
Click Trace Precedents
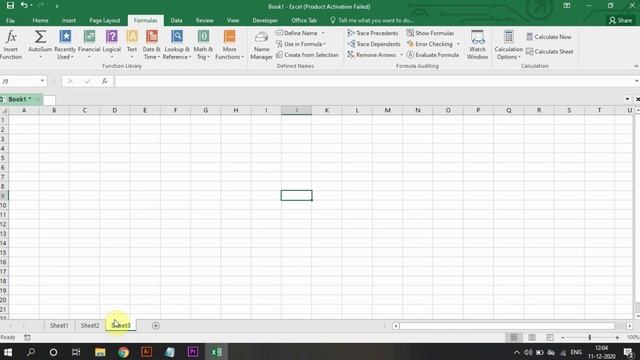pos(373,33)
